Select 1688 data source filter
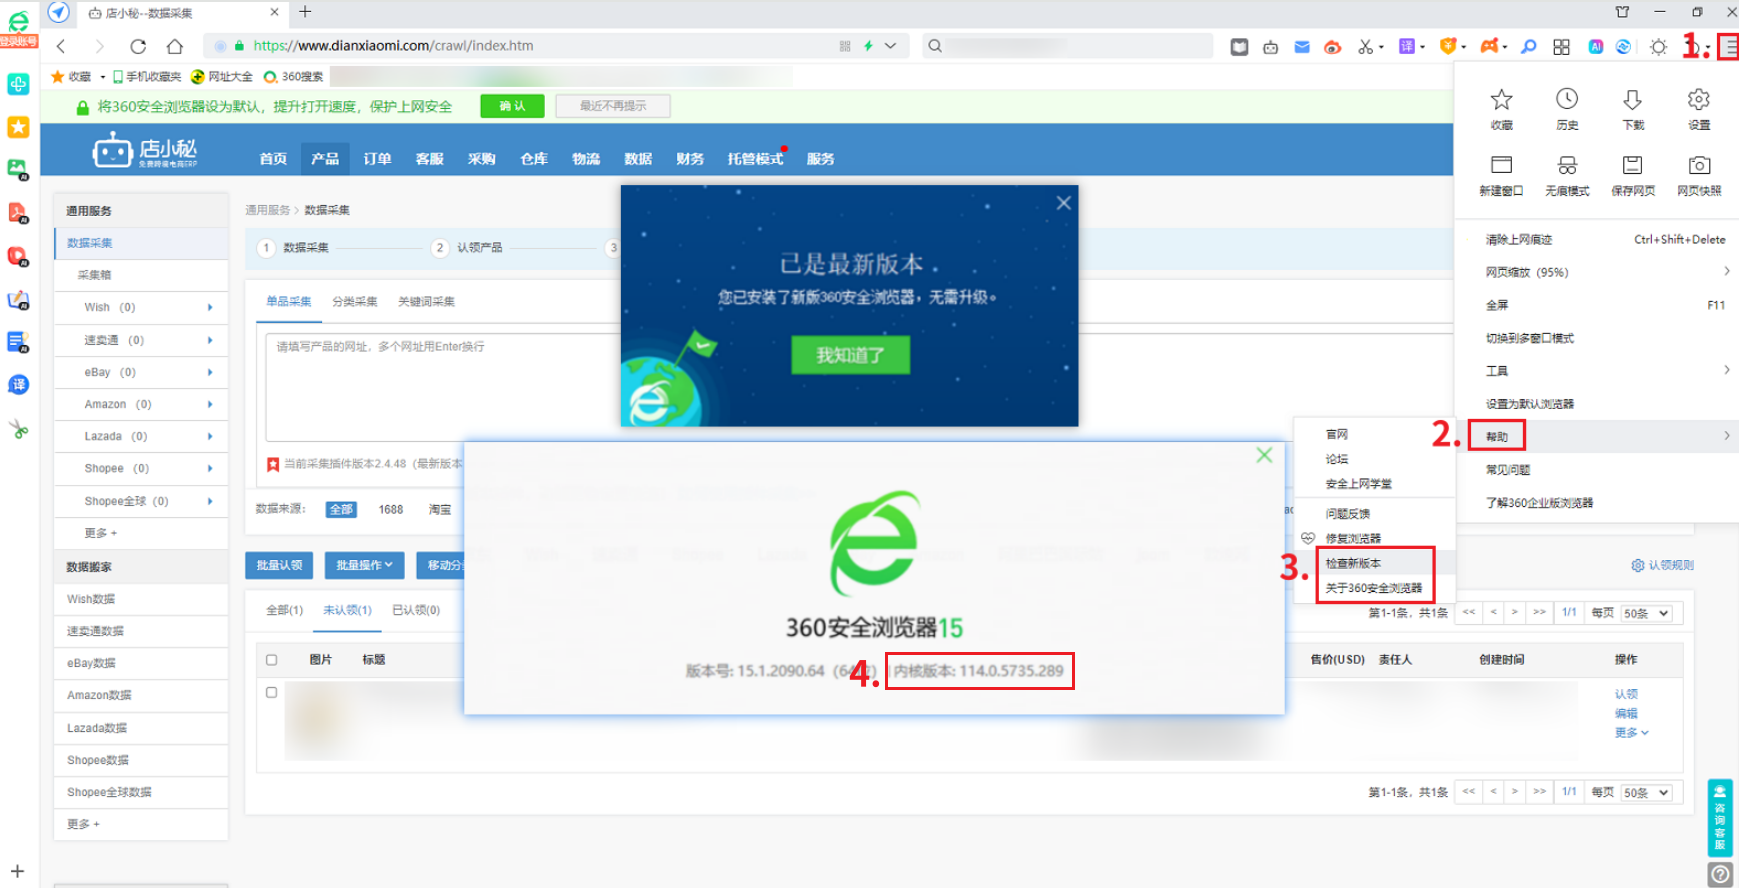Screen dimensions: 1739x888 click(391, 509)
